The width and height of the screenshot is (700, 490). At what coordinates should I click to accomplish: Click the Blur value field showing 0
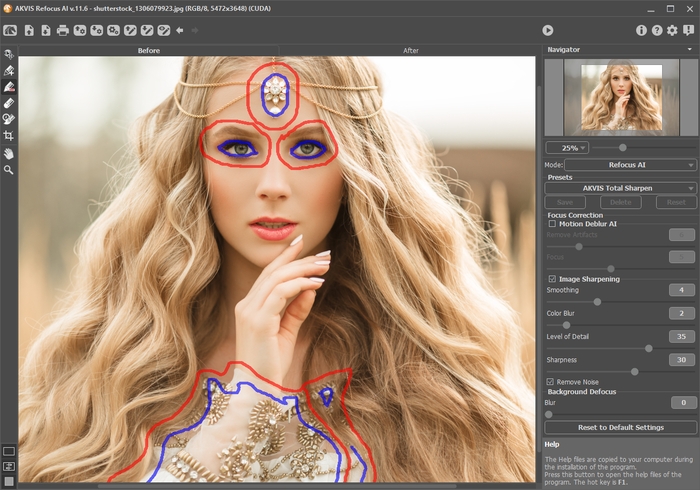point(683,403)
